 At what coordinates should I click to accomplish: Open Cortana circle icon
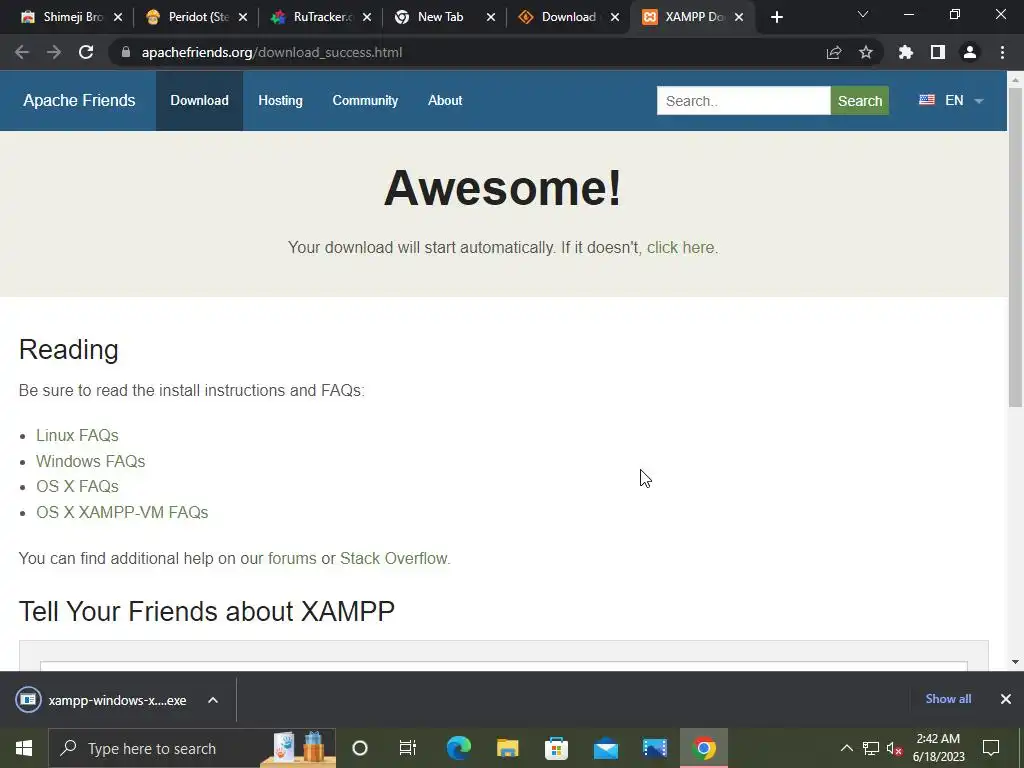click(x=360, y=748)
